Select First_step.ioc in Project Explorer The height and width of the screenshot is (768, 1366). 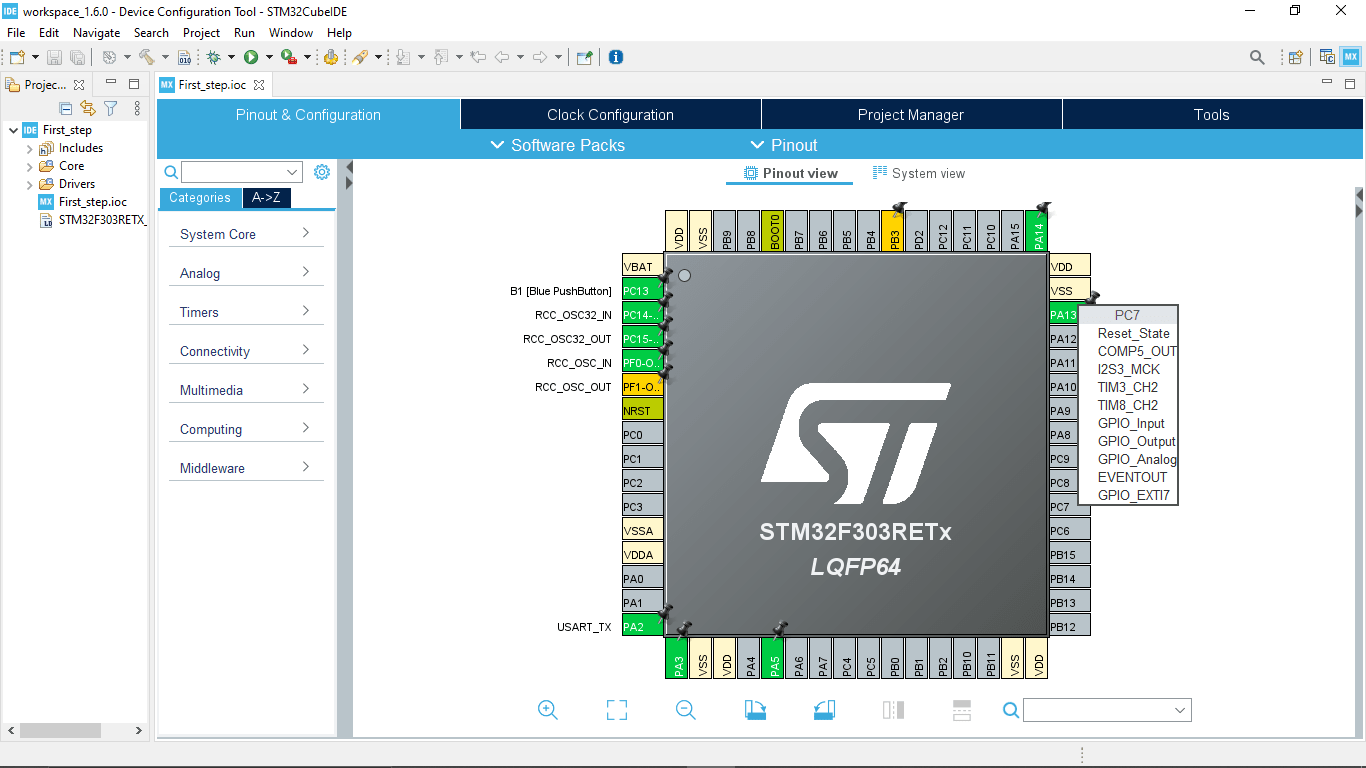pyautogui.click(x=92, y=202)
